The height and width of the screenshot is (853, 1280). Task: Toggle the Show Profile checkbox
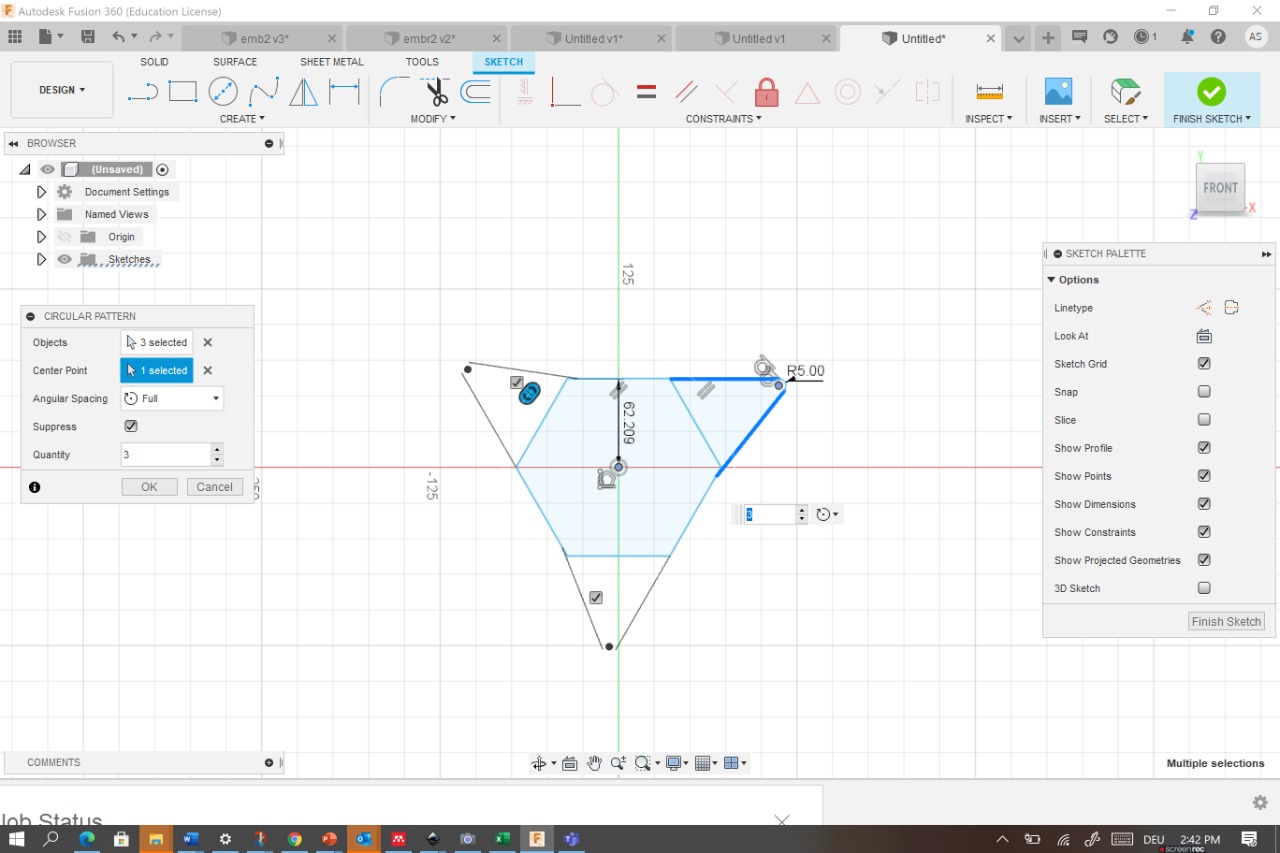tap(1204, 448)
